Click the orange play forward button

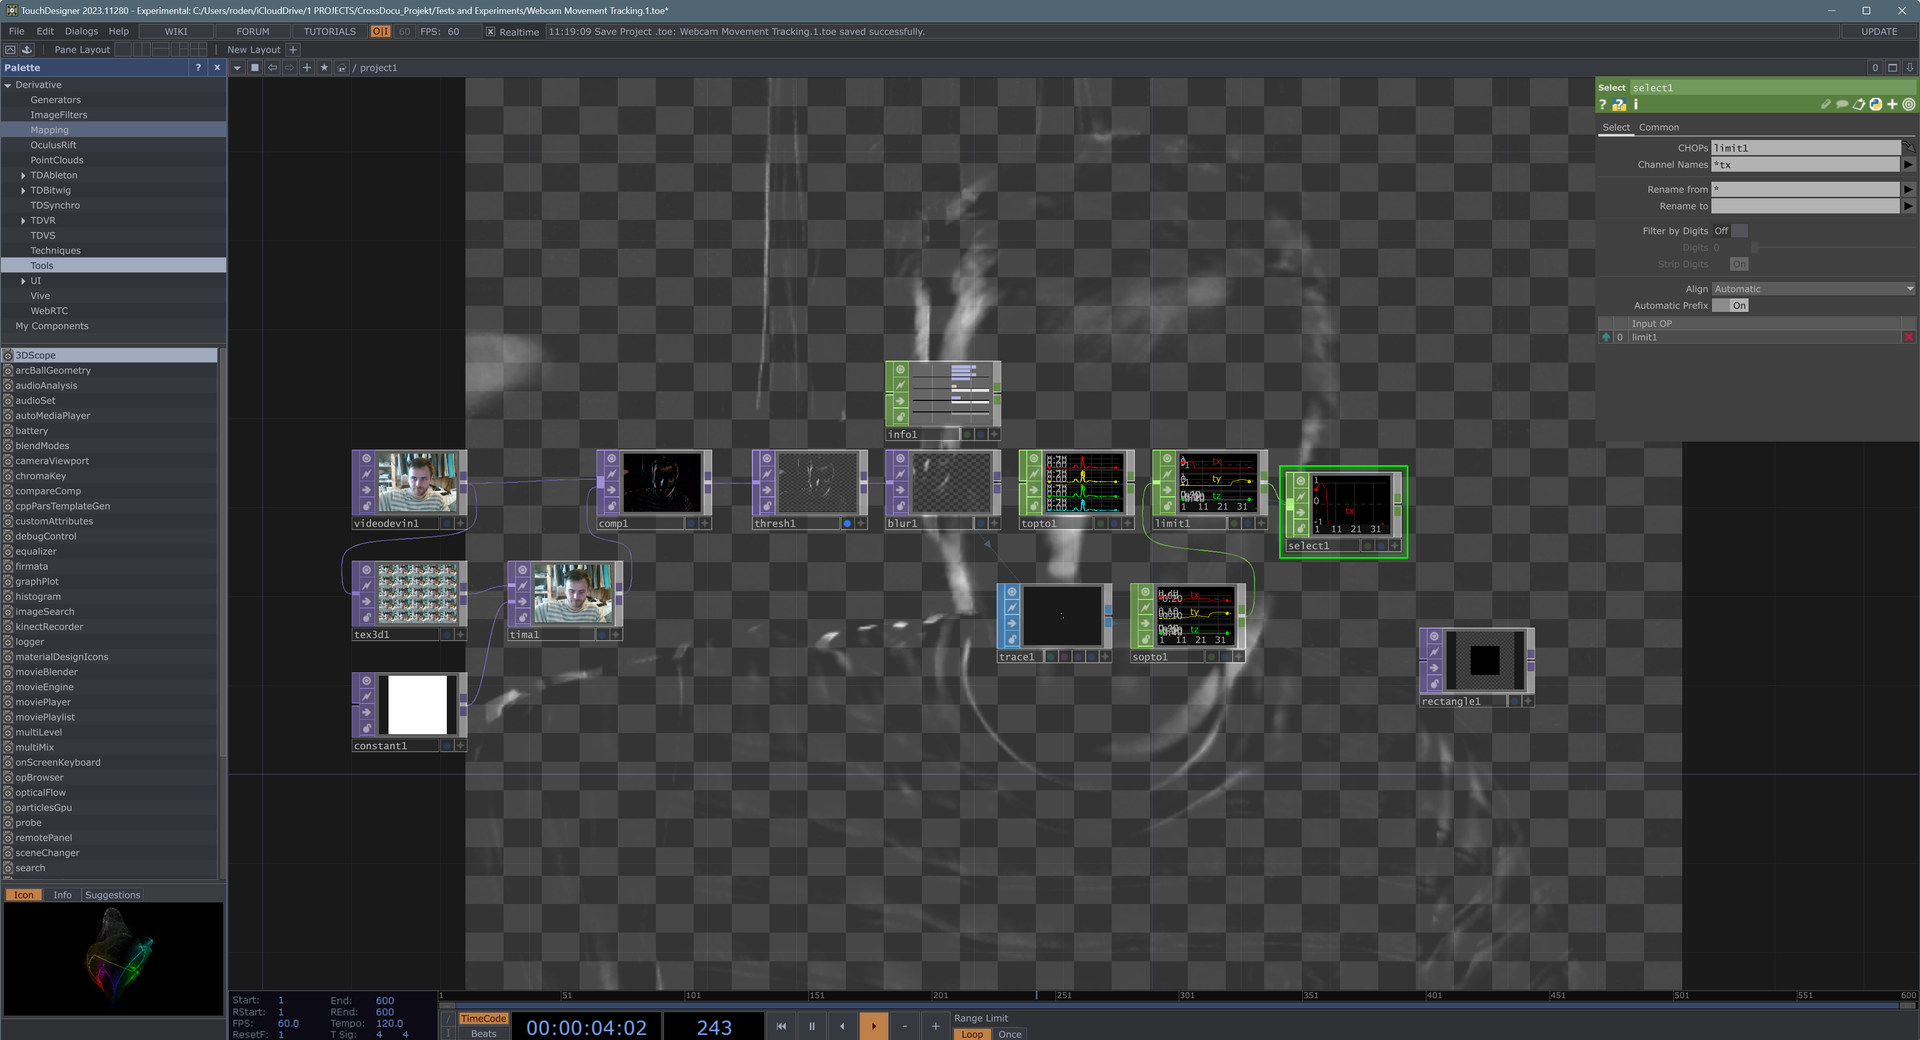(874, 1026)
